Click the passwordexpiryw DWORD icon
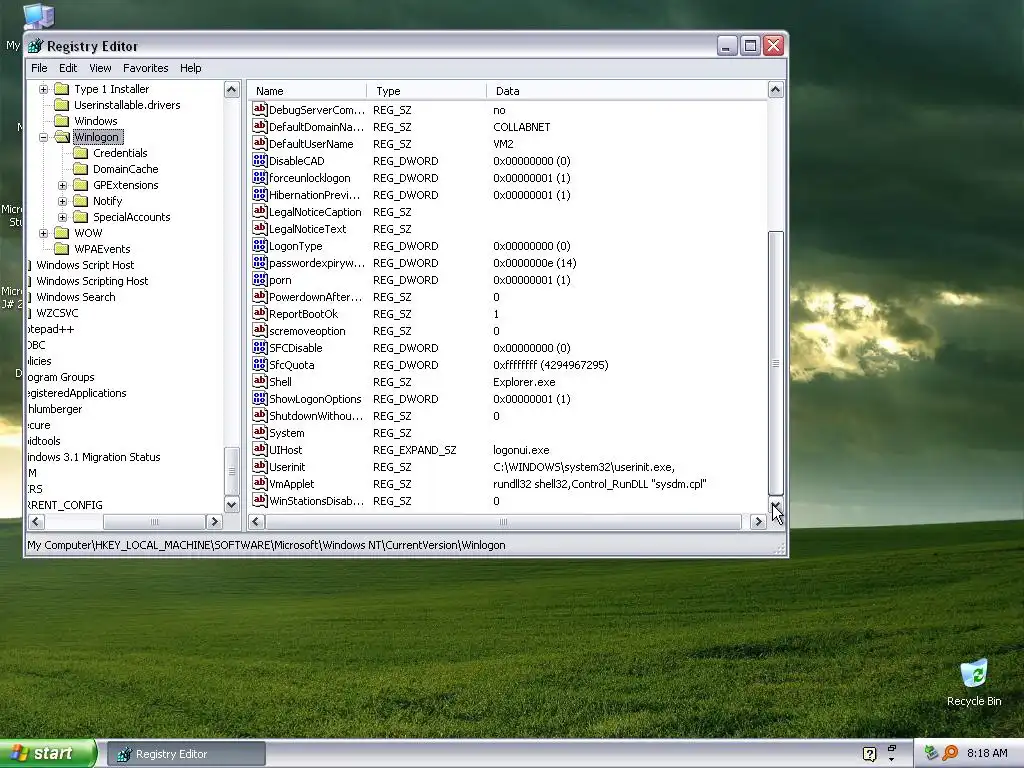This screenshot has width=1024, height=768. [x=259, y=263]
